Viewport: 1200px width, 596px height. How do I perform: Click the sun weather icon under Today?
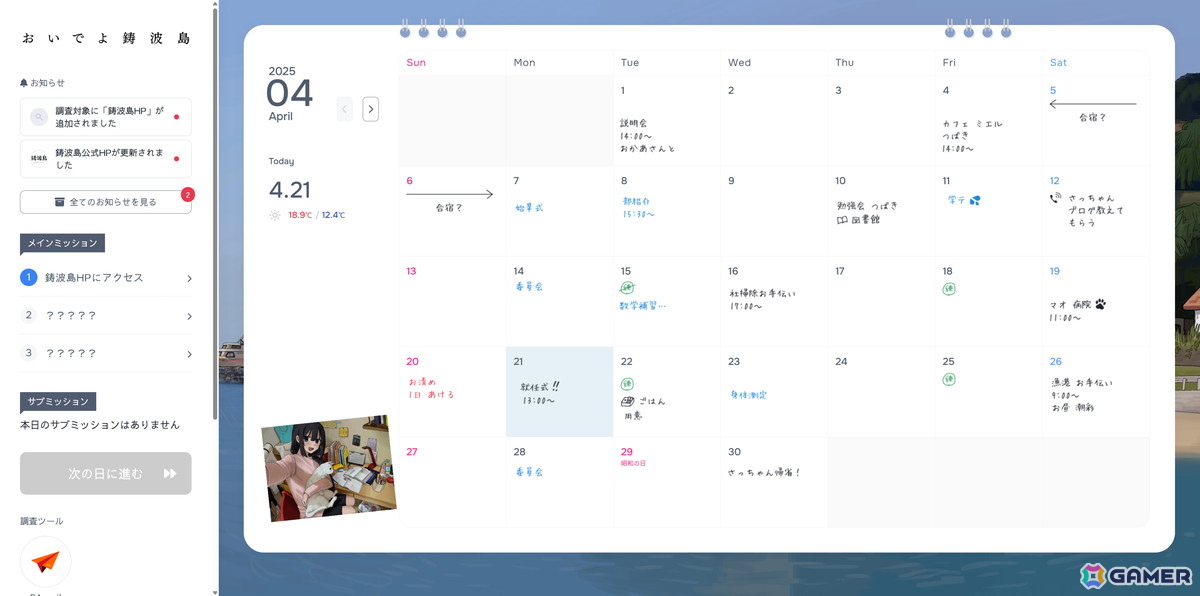coord(274,214)
